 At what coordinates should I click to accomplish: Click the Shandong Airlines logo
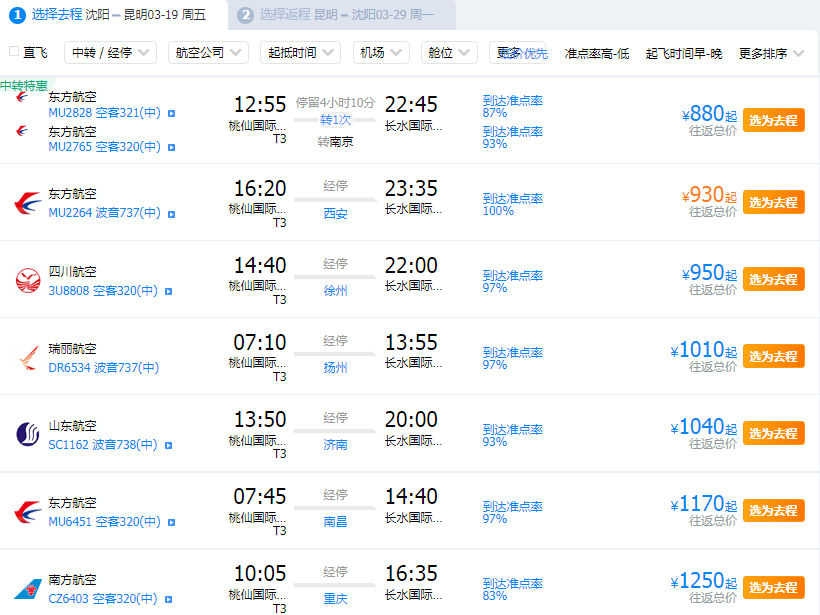coord(28,434)
